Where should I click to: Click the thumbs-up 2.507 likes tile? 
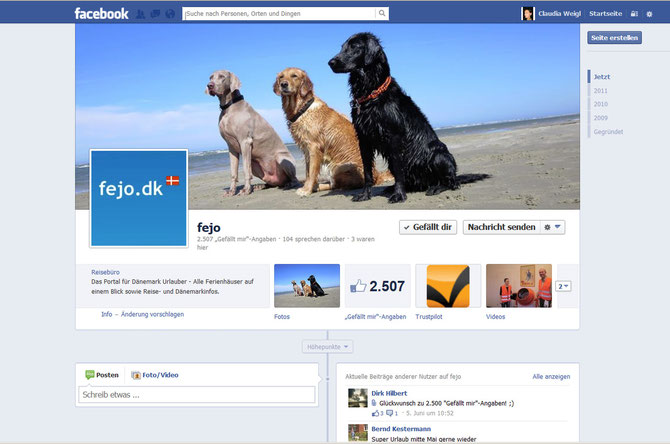click(378, 286)
